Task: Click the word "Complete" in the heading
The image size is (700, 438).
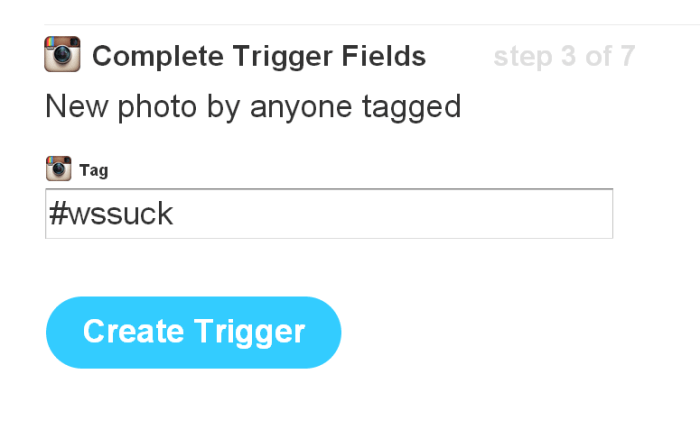Action: pos(153,56)
